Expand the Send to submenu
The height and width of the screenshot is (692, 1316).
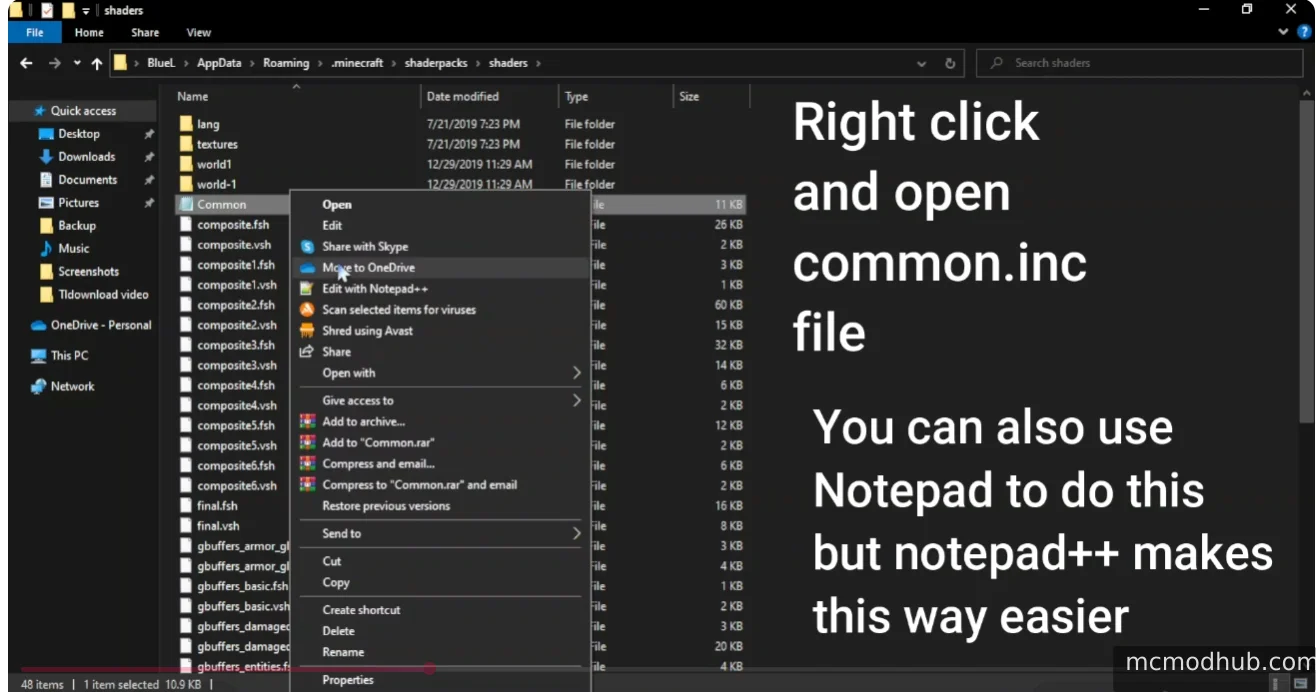click(x=576, y=534)
